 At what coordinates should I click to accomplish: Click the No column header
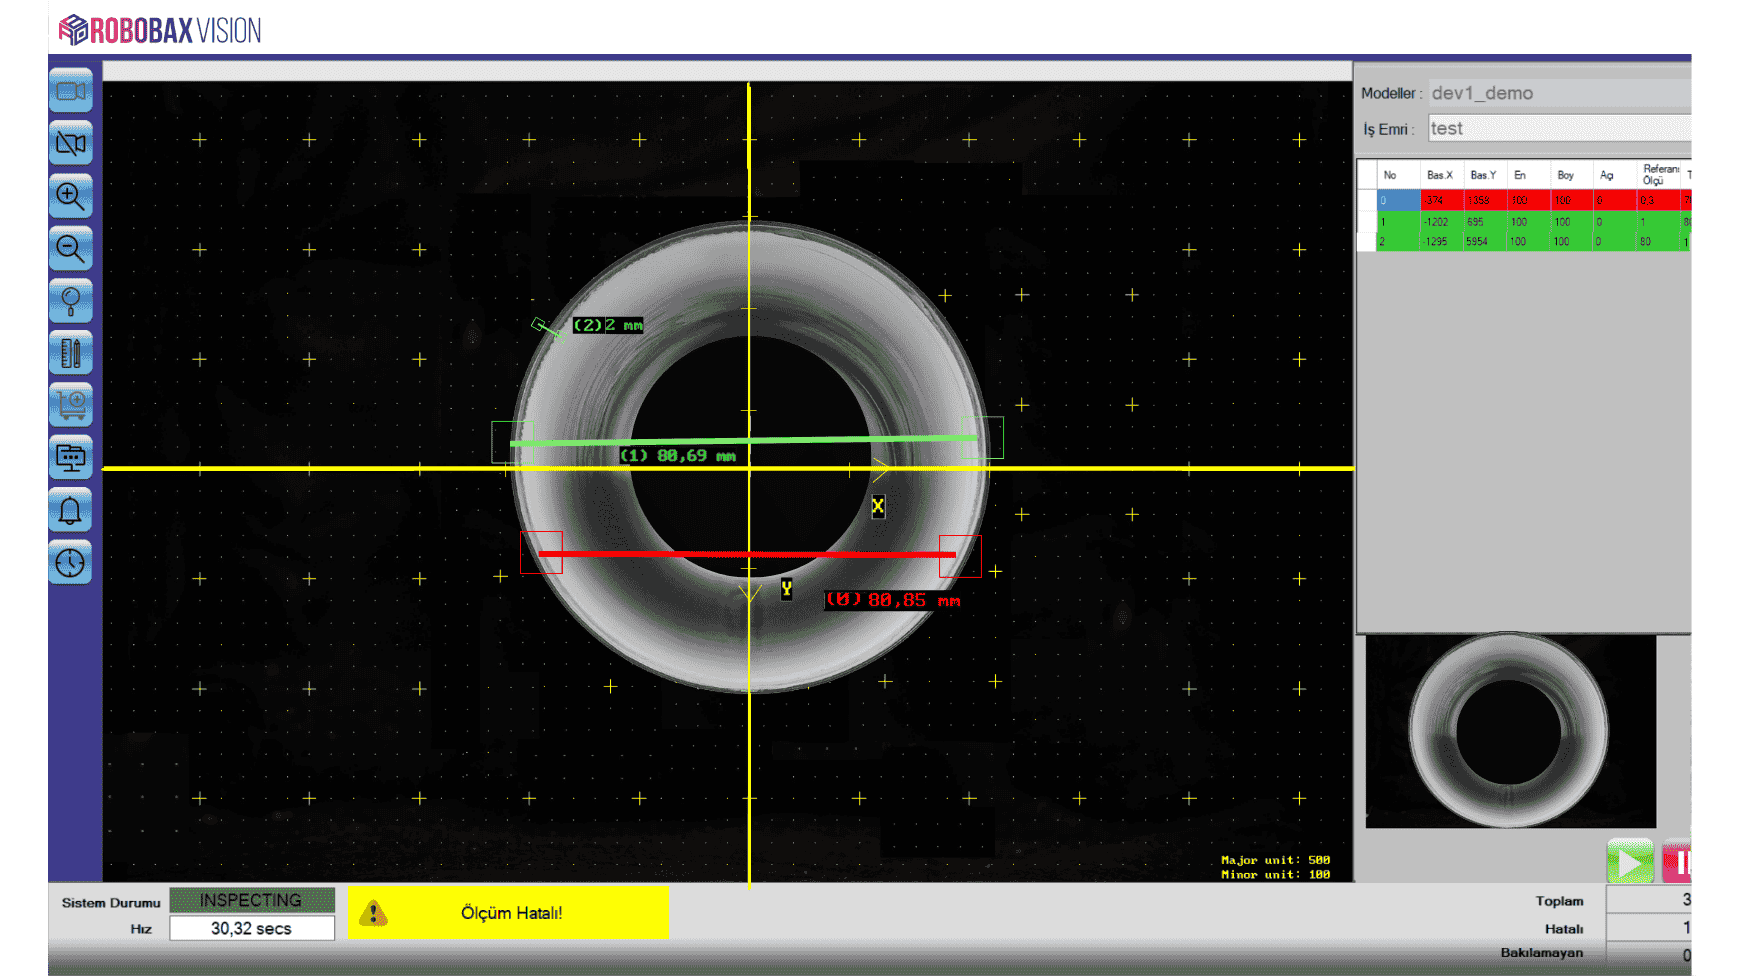(x=1390, y=175)
